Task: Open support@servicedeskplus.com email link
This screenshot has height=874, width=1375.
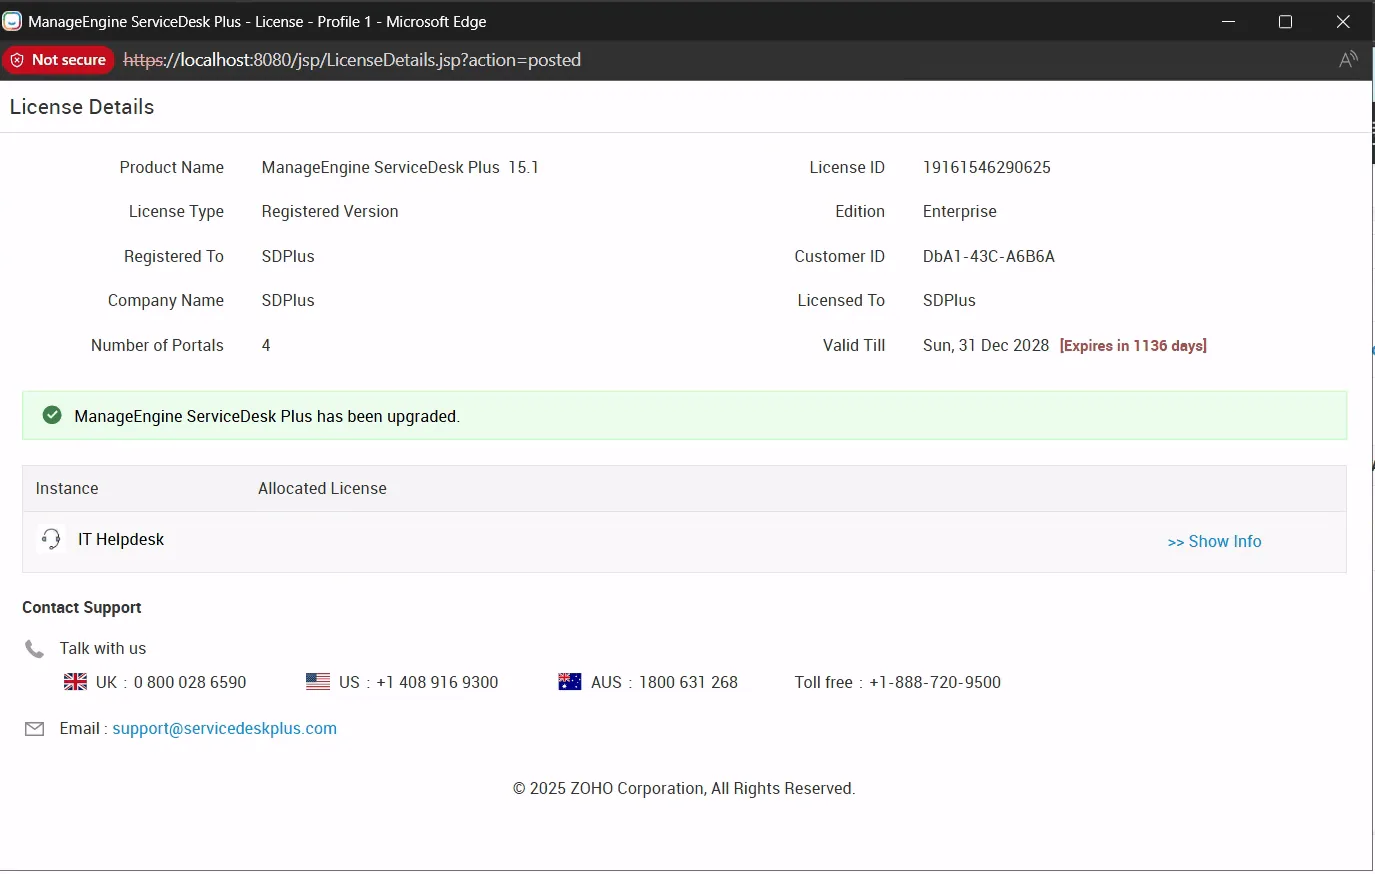Action: coord(224,729)
